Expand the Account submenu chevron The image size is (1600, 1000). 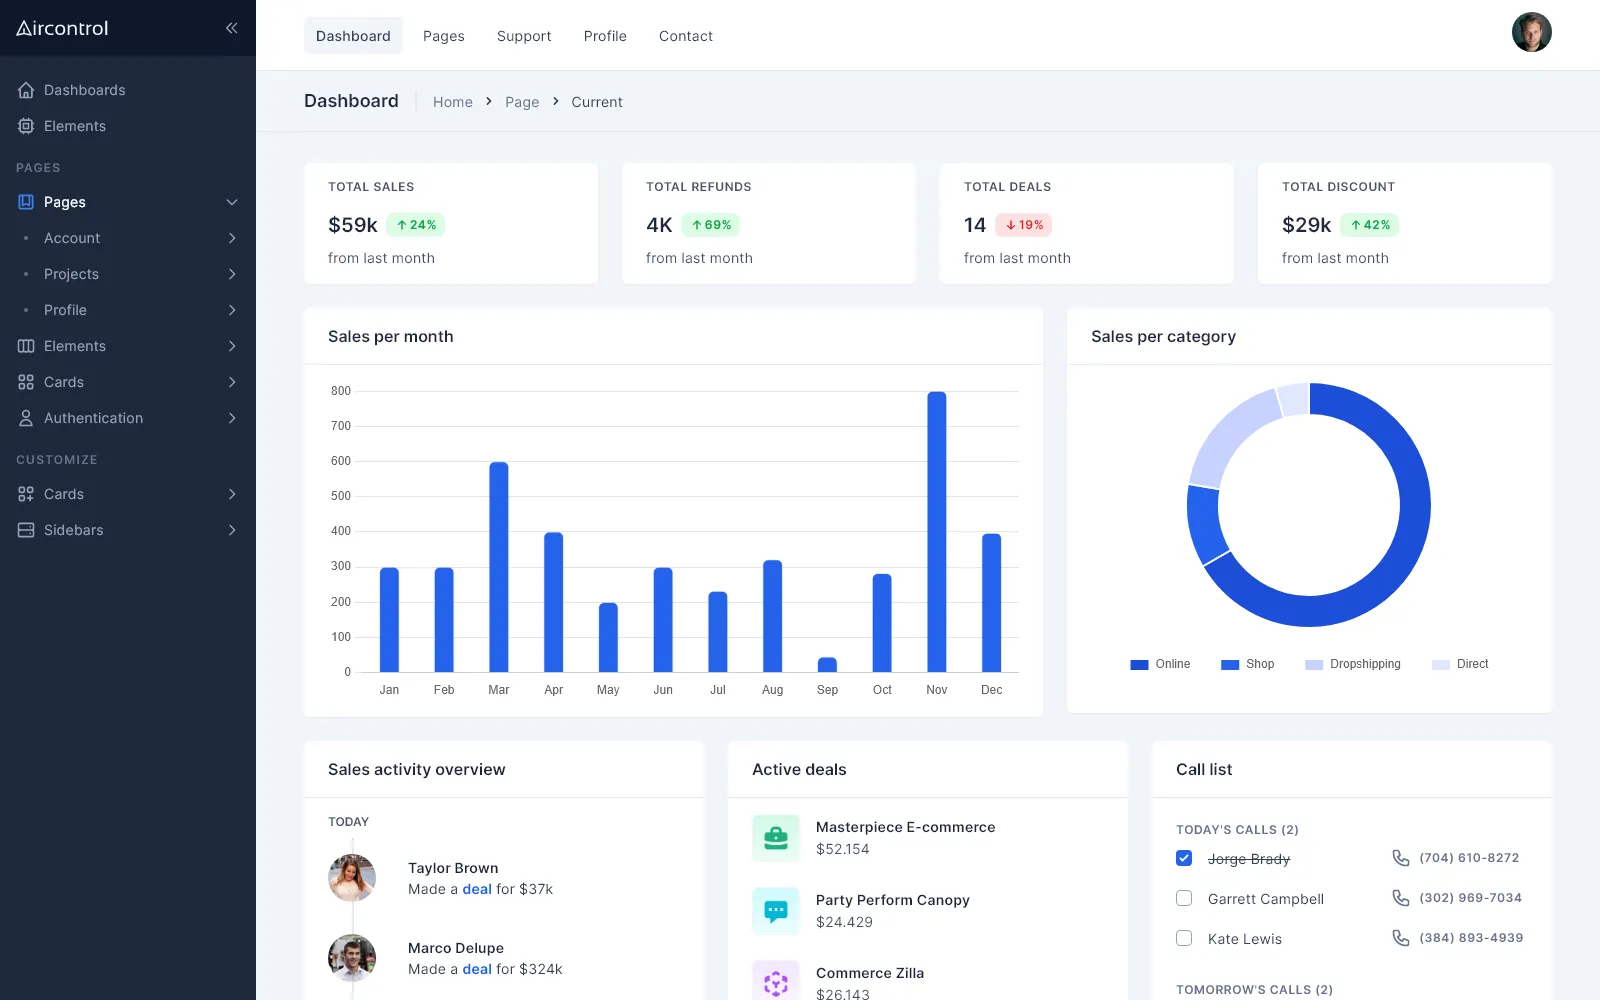(x=232, y=238)
